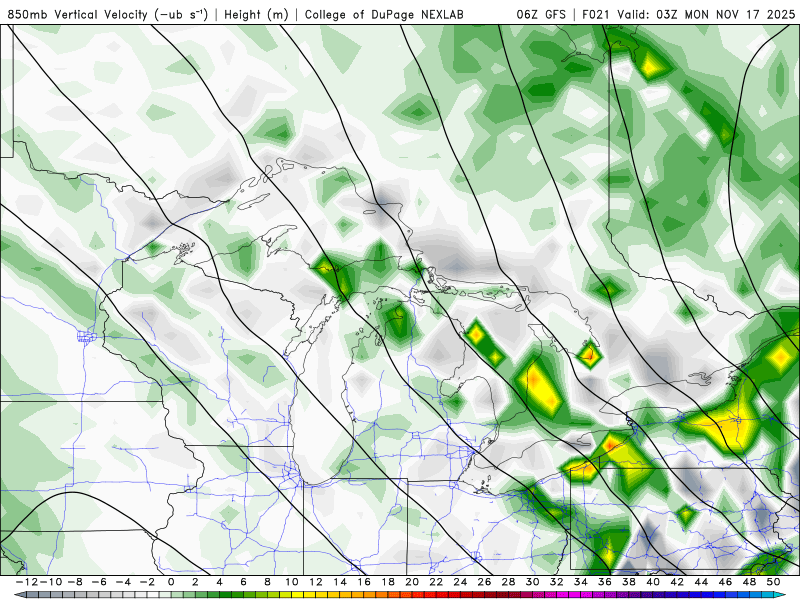800x600 pixels.
Task: Click the 'Height (m)' header label
Action: [257, 14]
